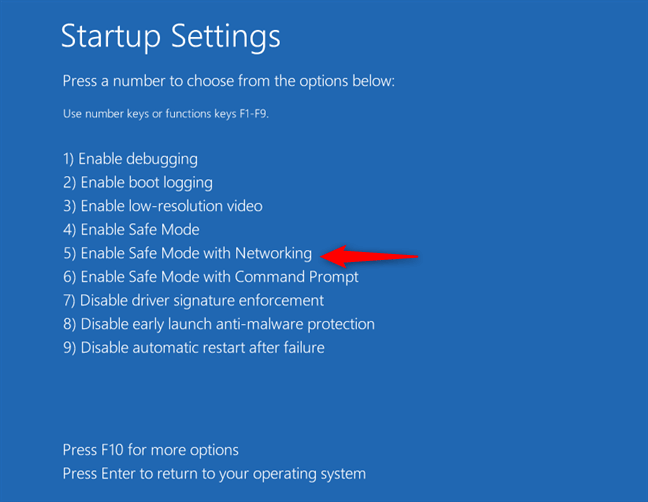Viewport: 648px width, 502px height.
Task: Click the Startup Settings title
Action: tap(170, 37)
